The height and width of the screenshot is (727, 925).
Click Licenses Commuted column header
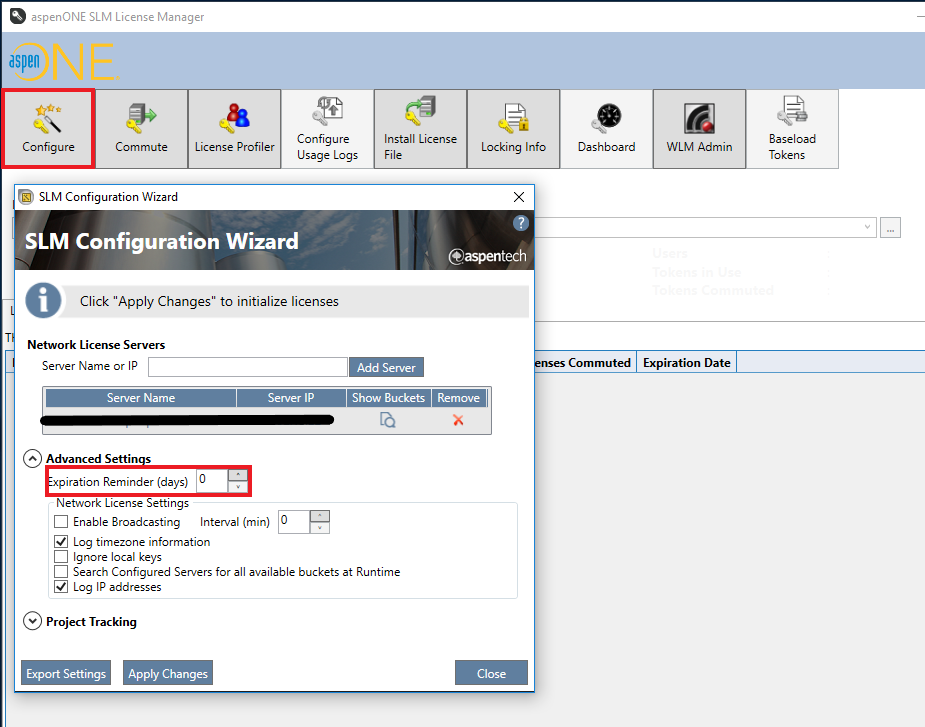[x=583, y=362]
